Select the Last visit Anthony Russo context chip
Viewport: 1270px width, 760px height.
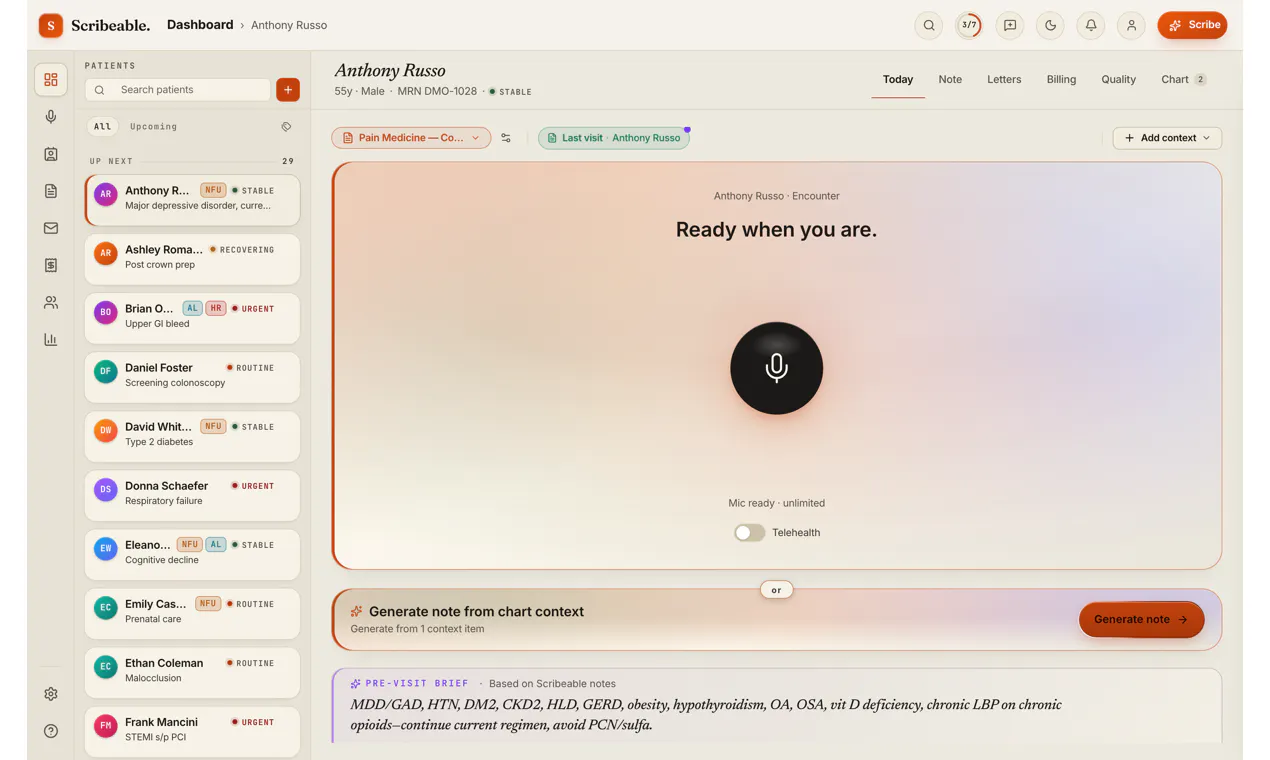[614, 138]
